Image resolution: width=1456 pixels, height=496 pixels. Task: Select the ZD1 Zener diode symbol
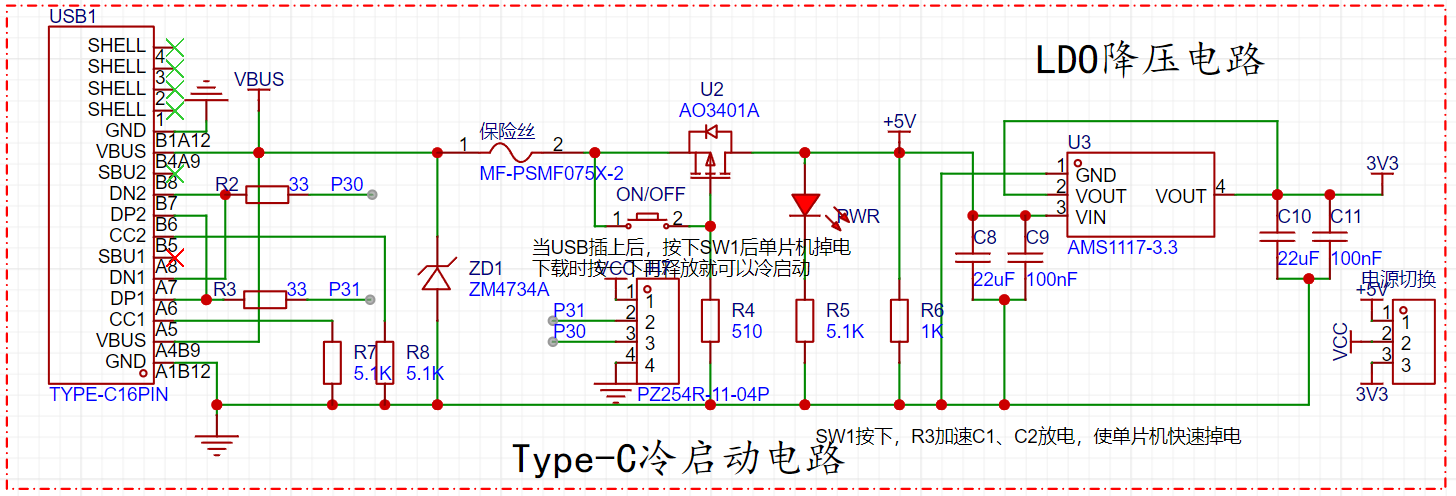click(x=437, y=276)
